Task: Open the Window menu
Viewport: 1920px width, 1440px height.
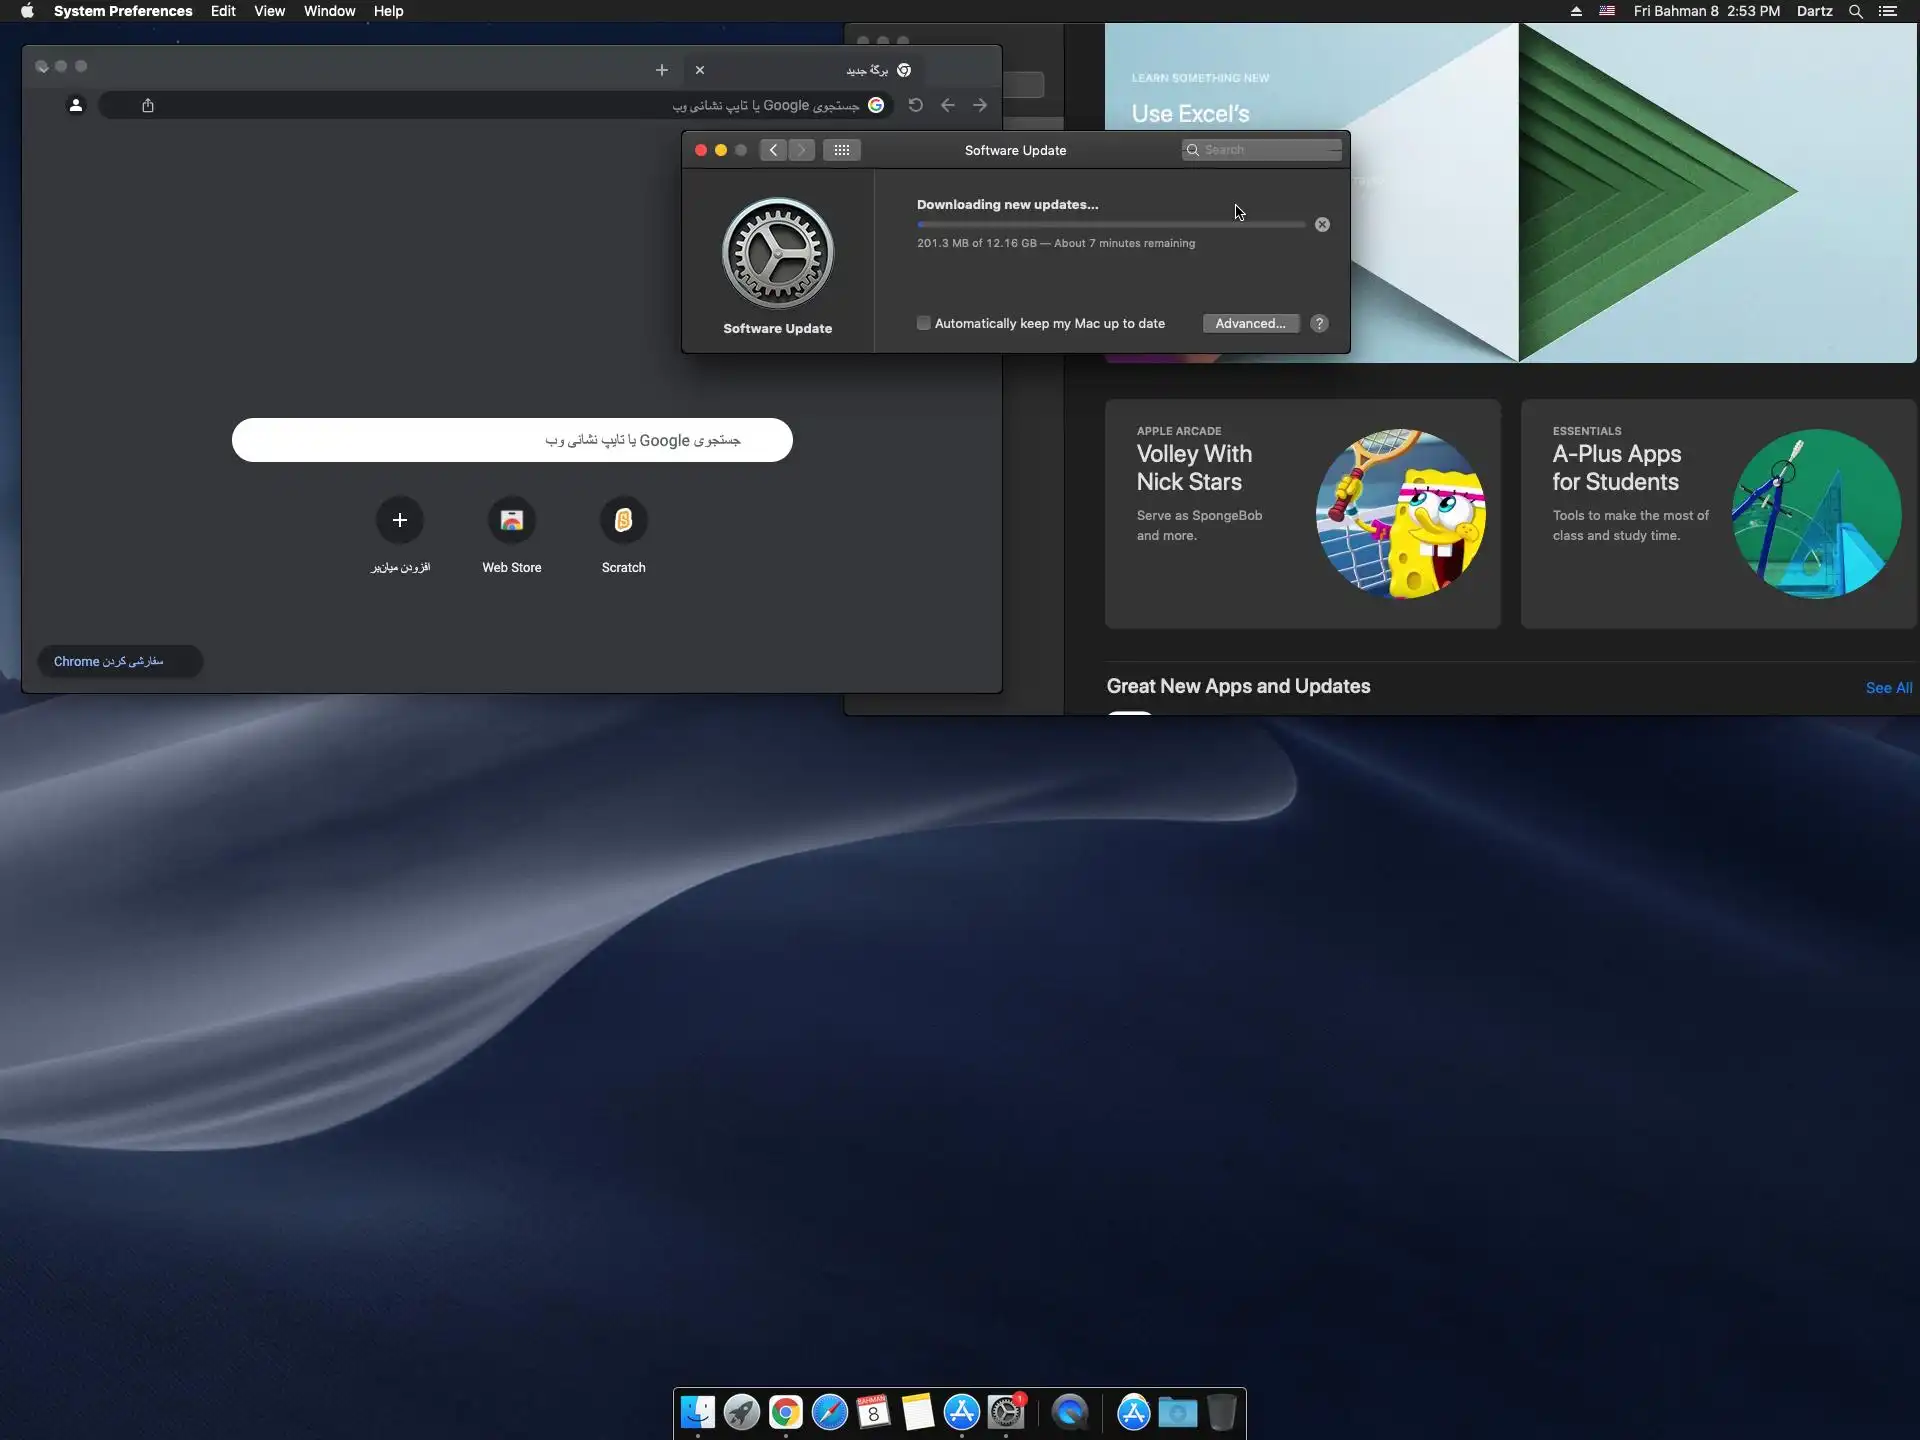Action: (329, 11)
